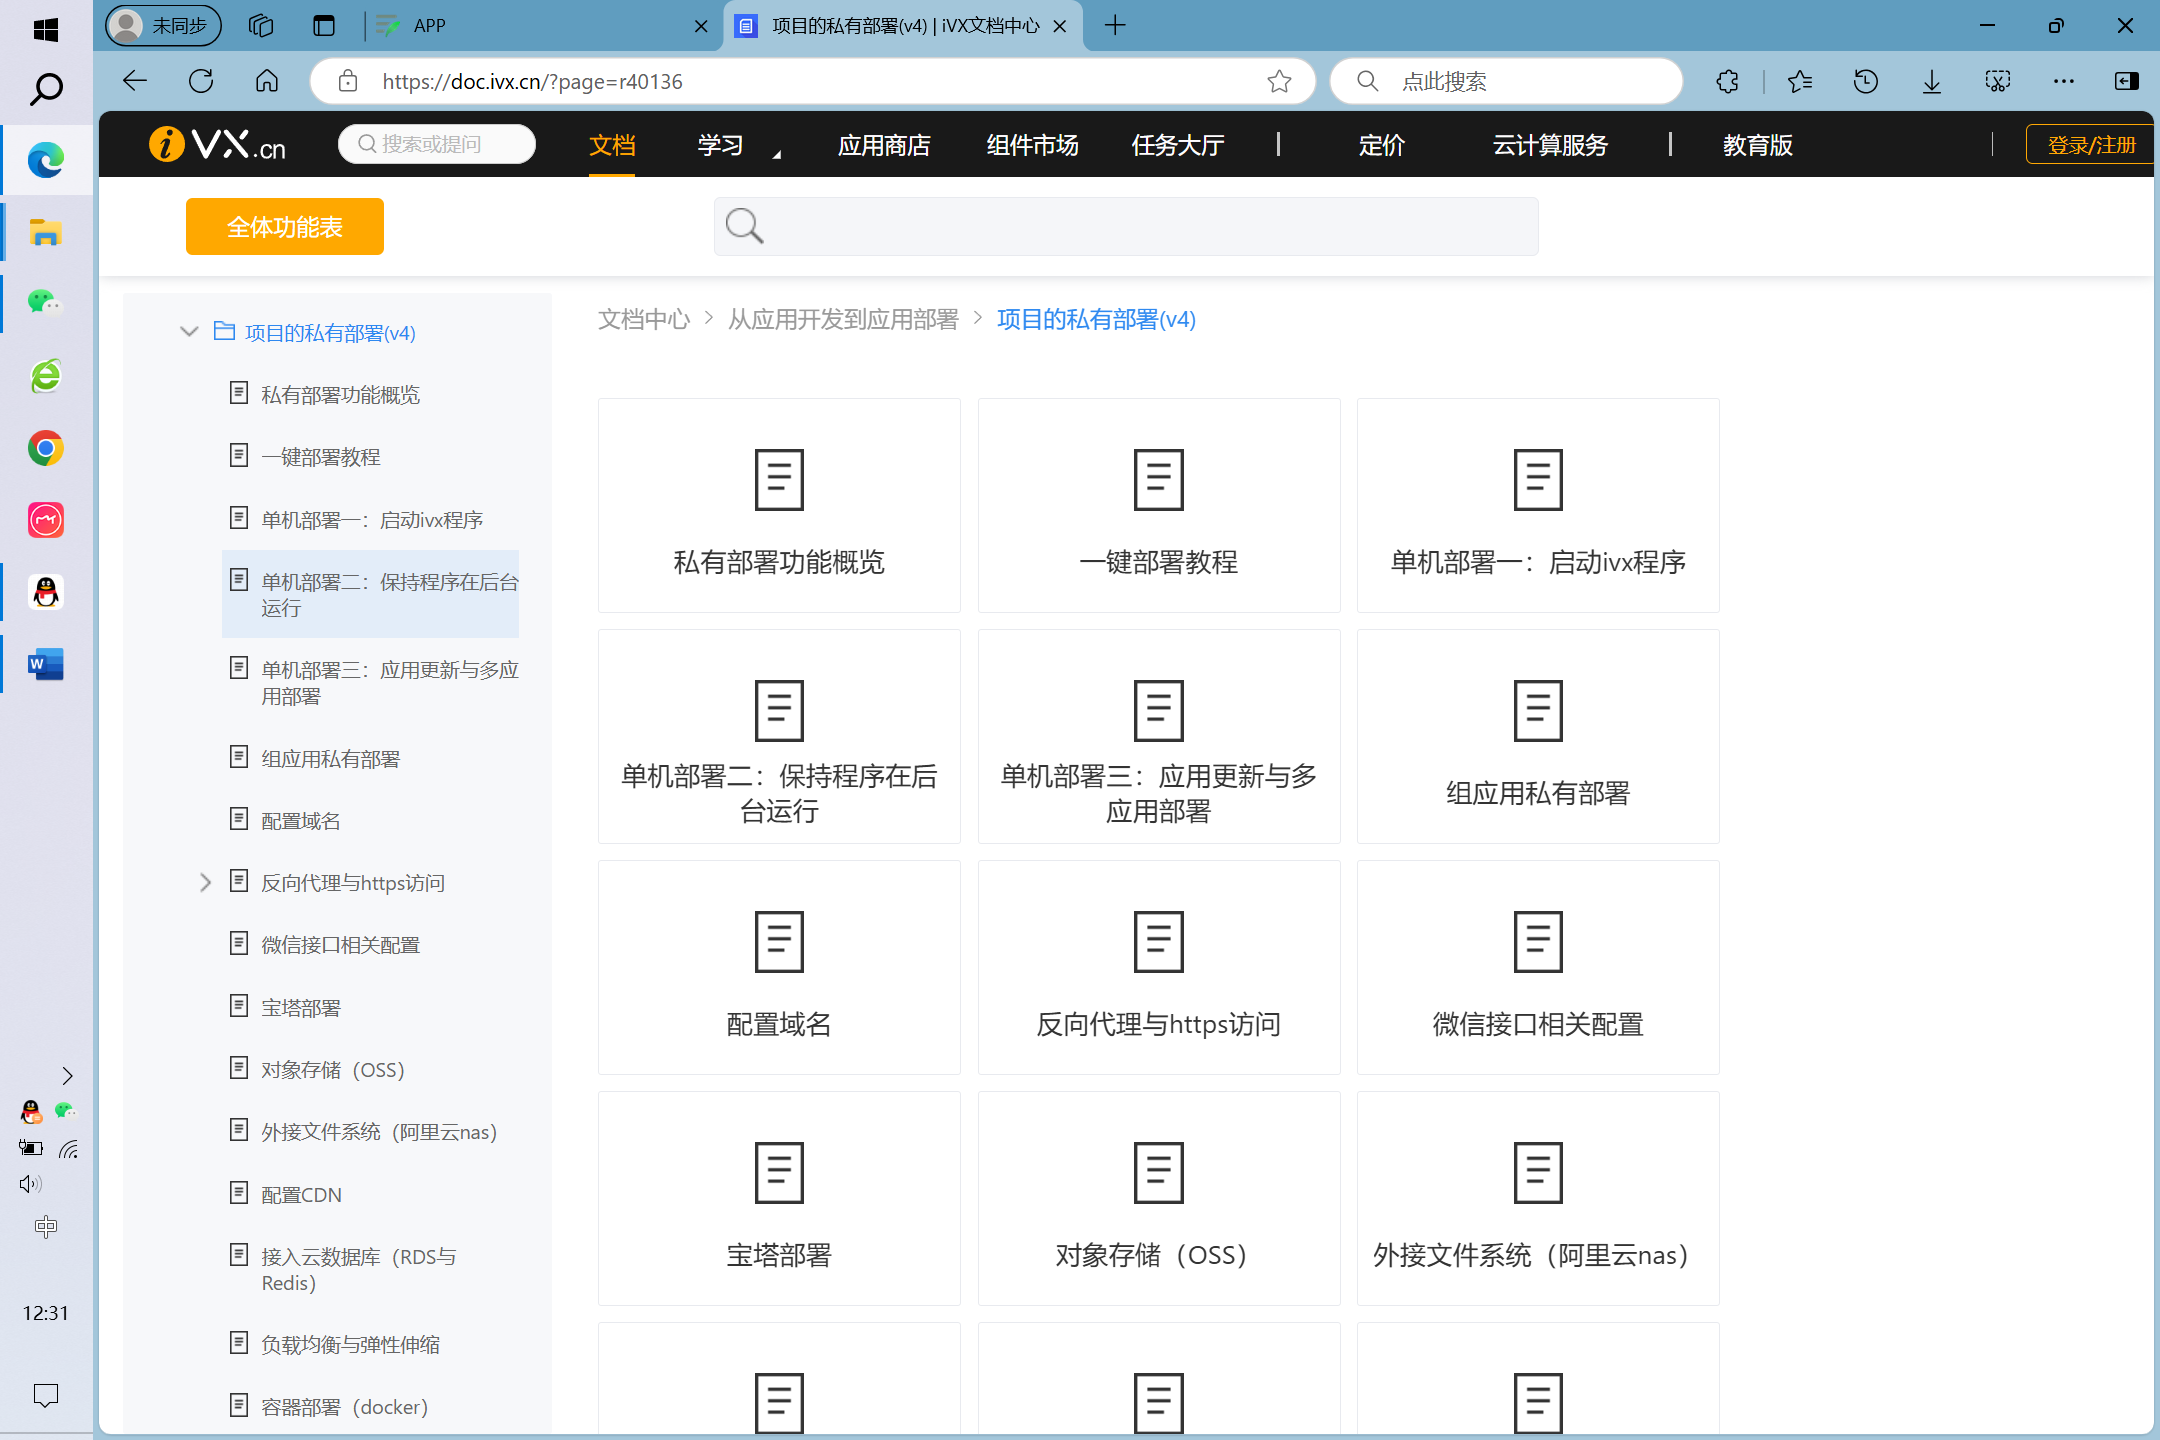Expand hidden system tray icons chevron

coord(67,1076)
